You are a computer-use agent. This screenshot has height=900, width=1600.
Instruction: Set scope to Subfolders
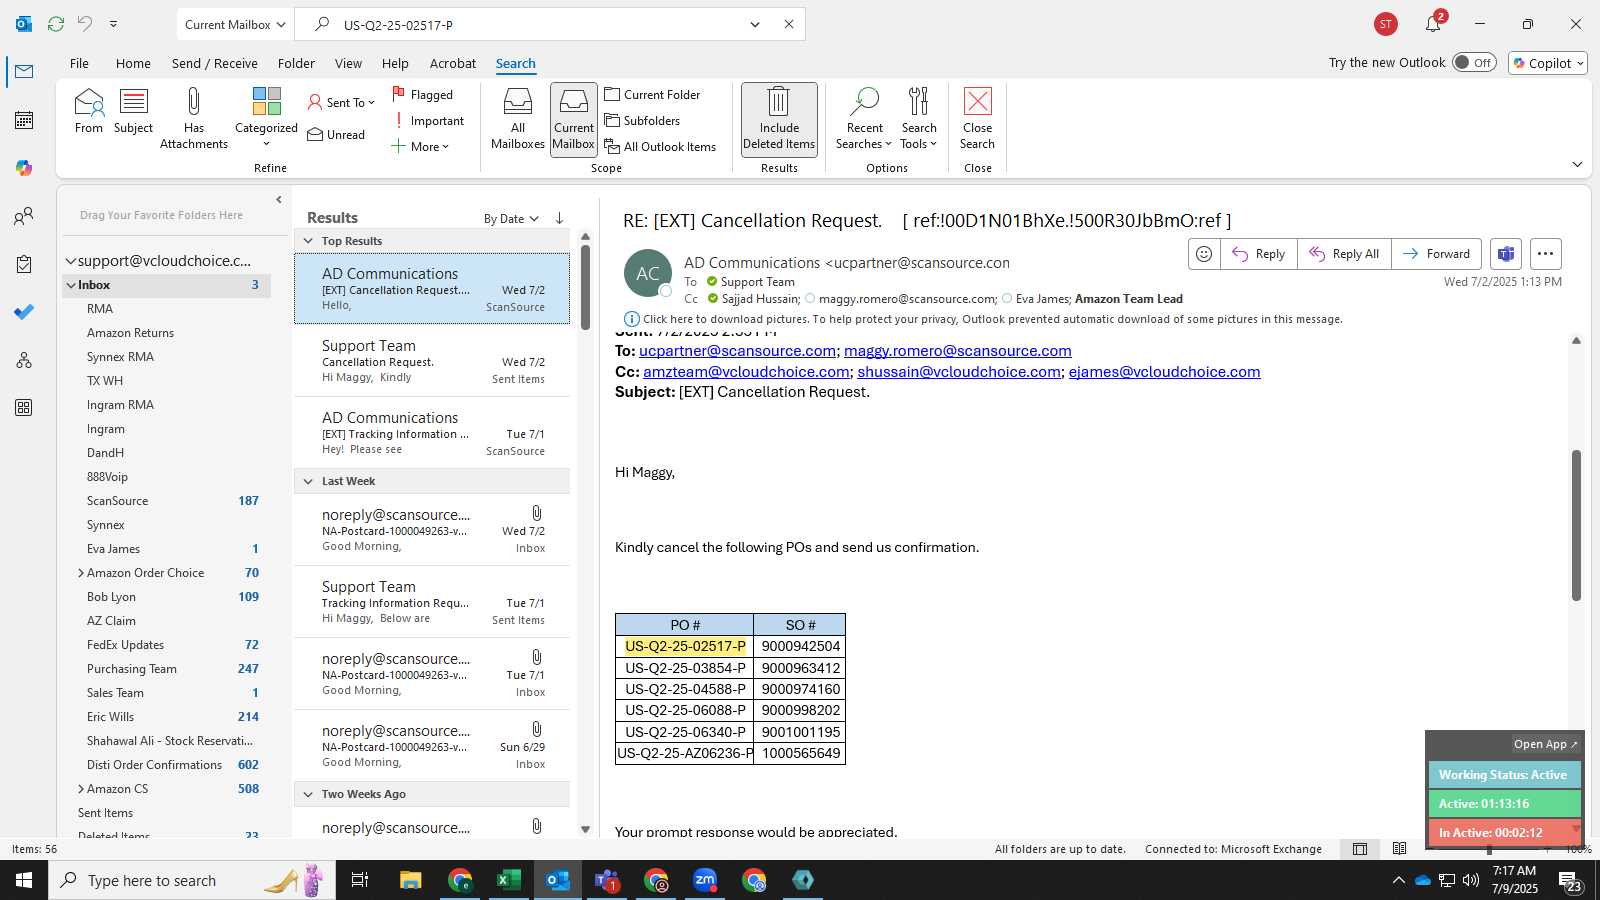[x=642, y=120]
